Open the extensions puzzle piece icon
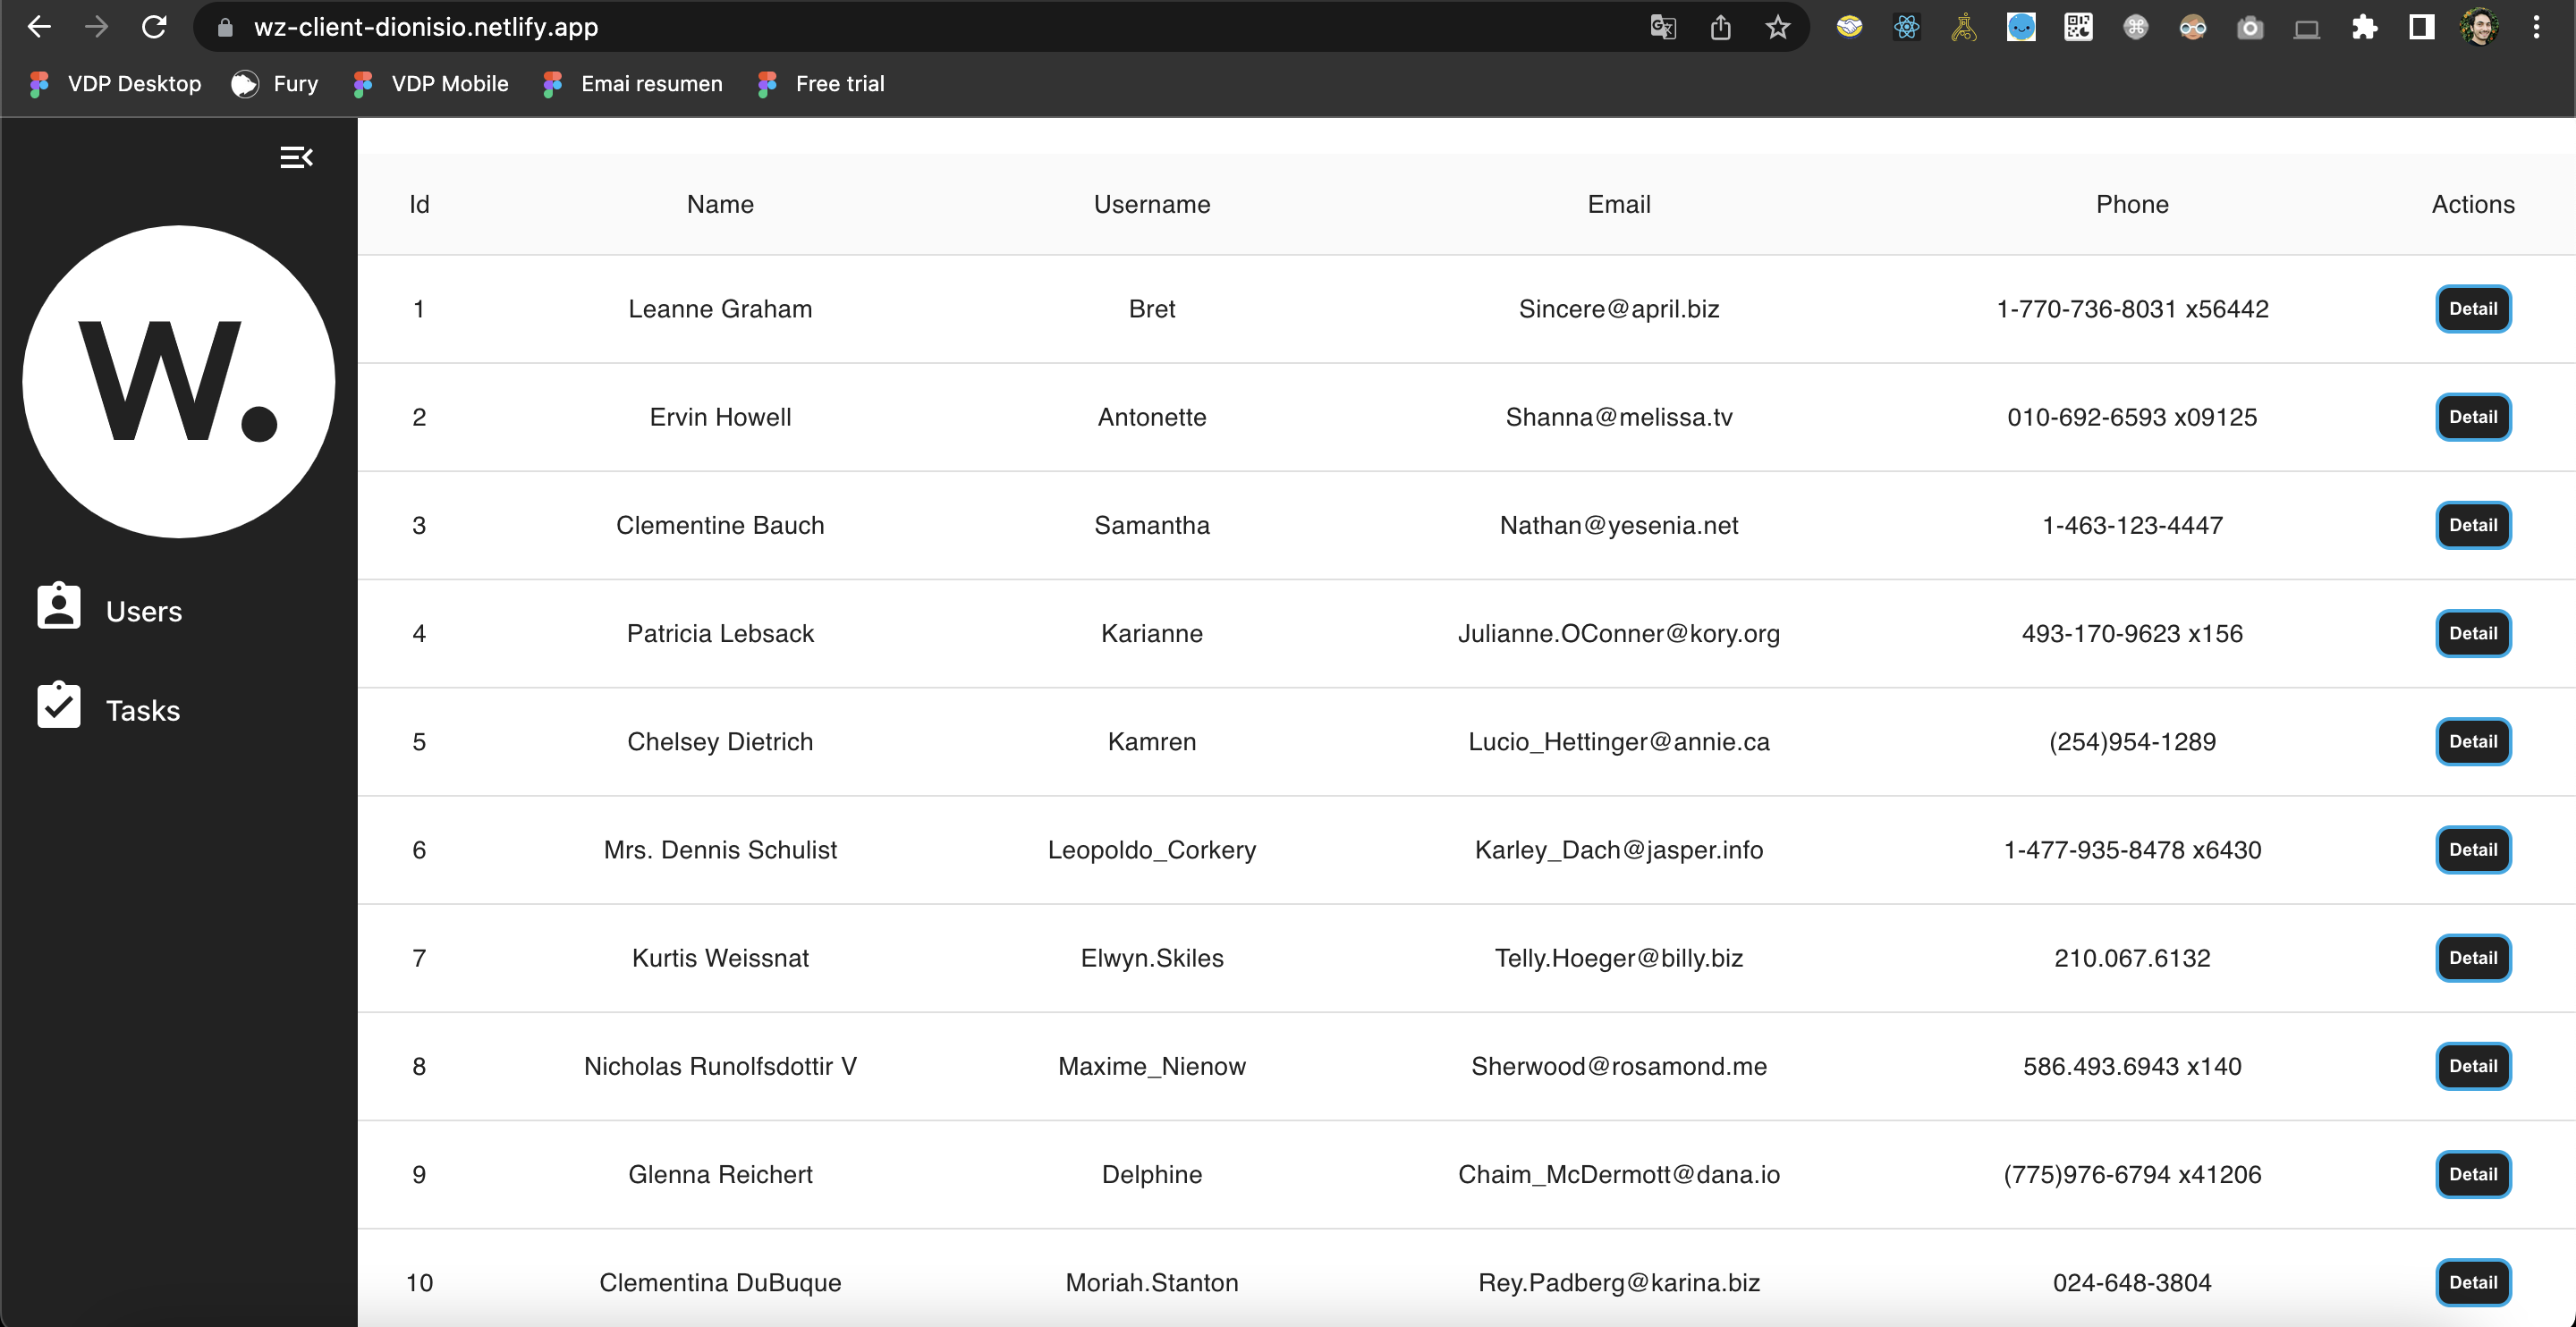The height and width of the screenshot is (1327, 2576). [2364, 27]
